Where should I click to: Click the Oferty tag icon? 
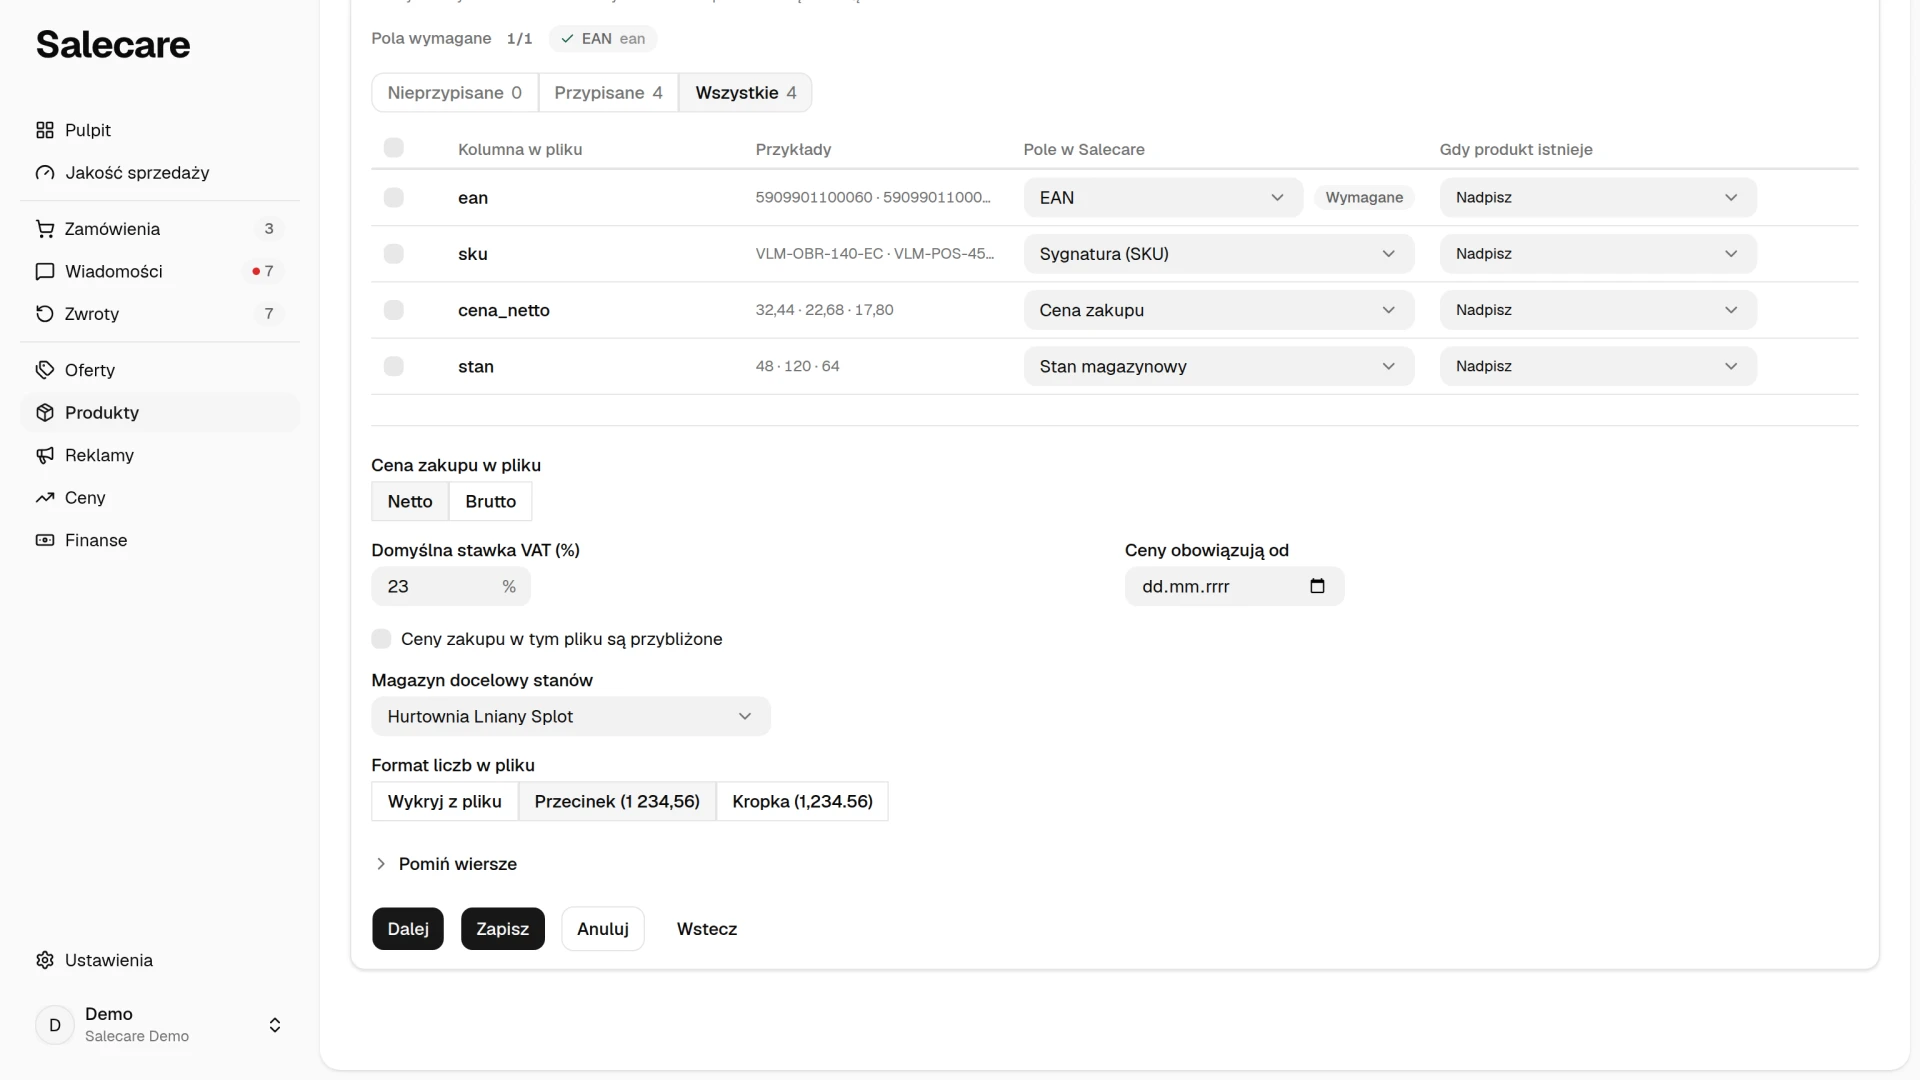click(45, 370)
